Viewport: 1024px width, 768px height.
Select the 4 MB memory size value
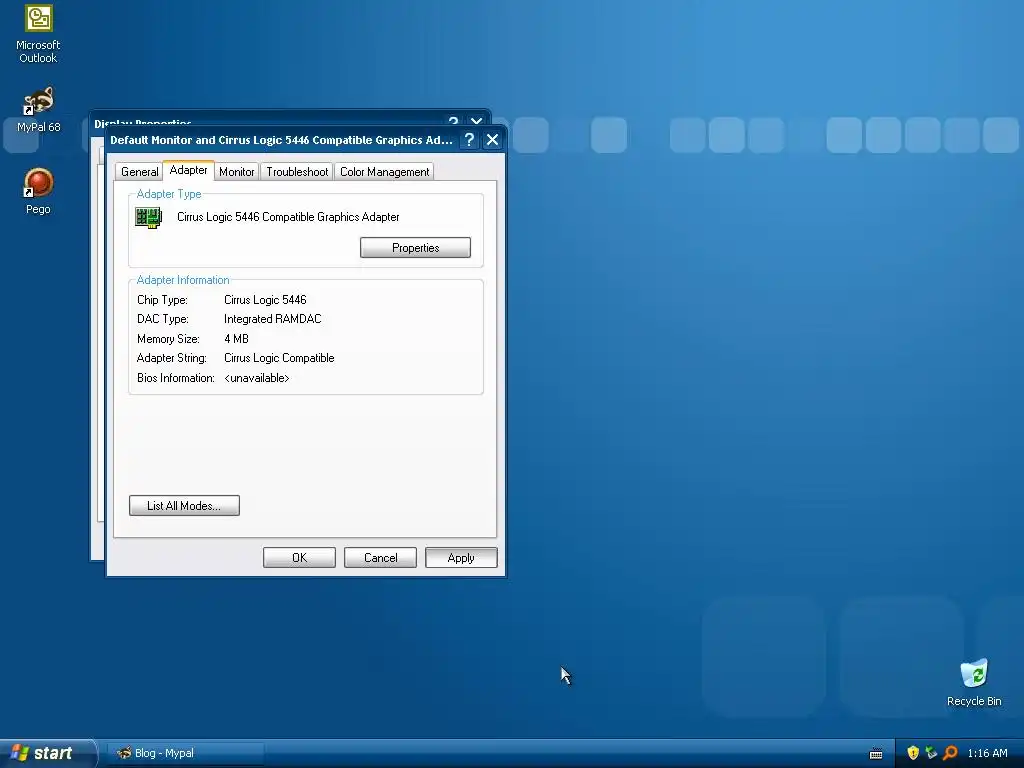click(x=236, y=338)
